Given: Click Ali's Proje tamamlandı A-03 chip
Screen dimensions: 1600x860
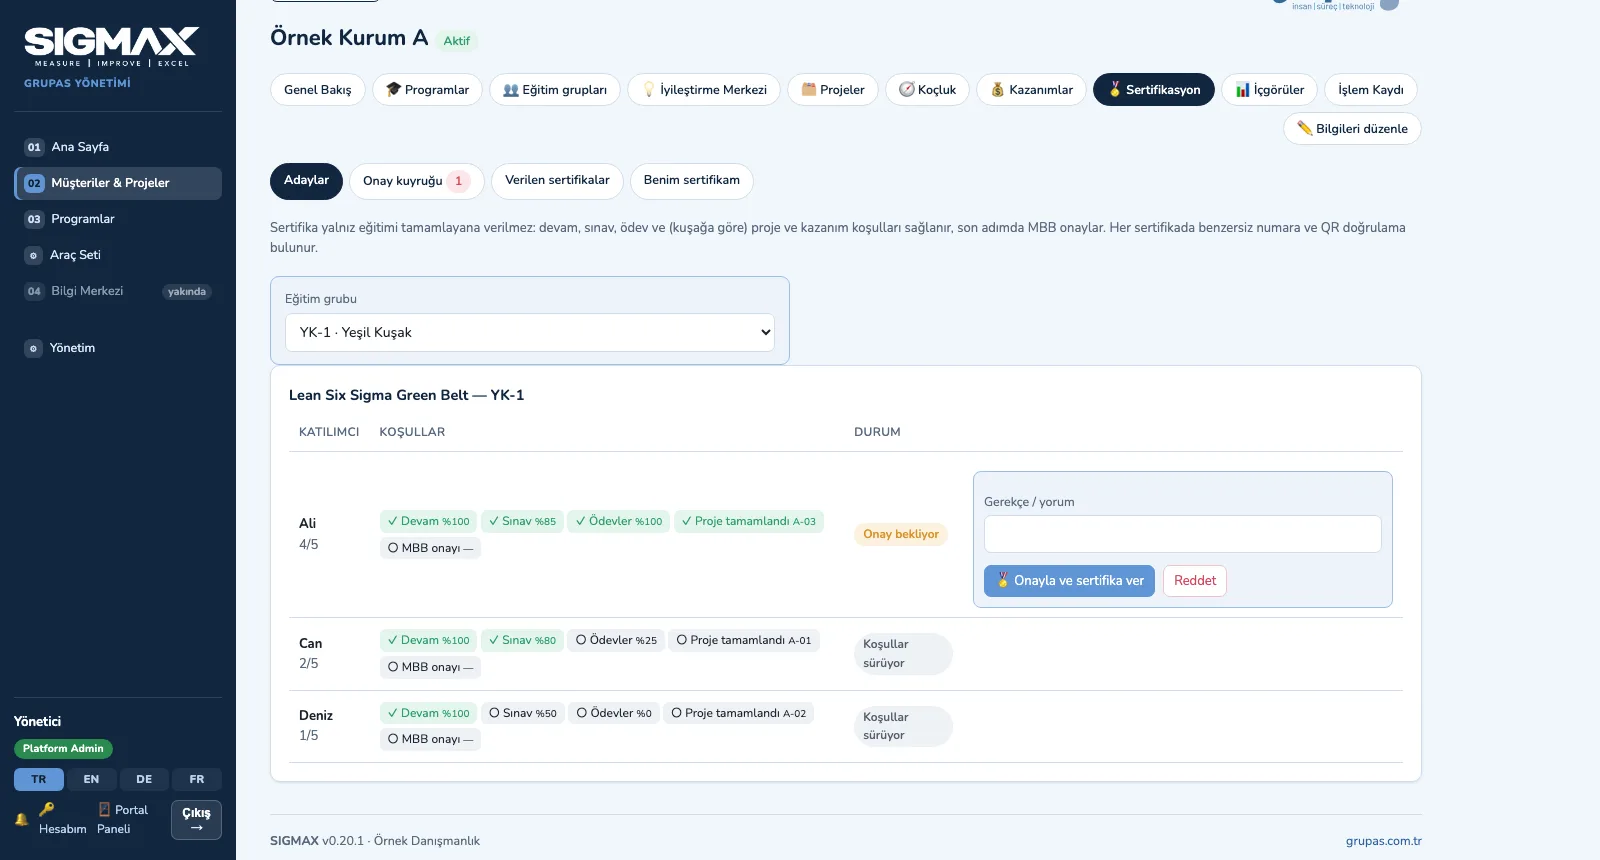Looking at the screenshot, I should pyautogui.click(x=749, y=522).
